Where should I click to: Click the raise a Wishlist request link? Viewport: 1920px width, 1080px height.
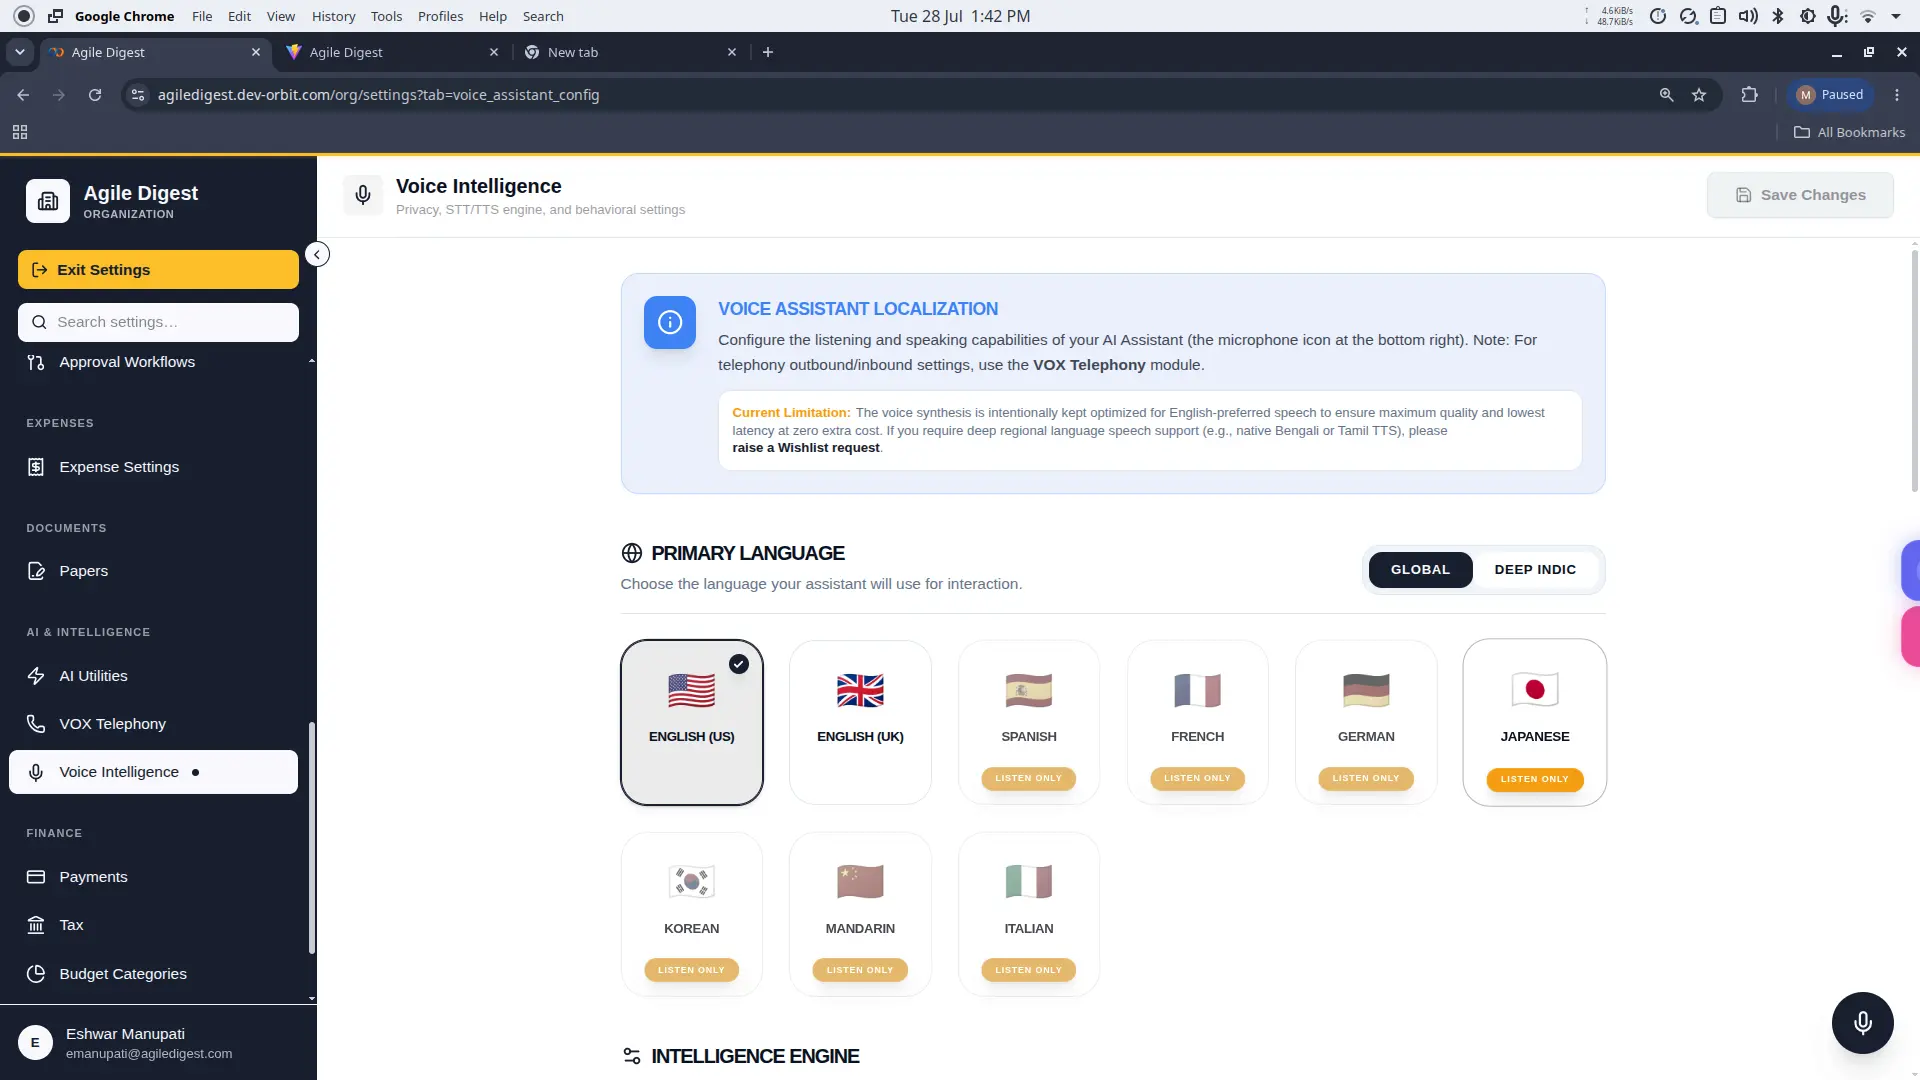pos(806,448)
